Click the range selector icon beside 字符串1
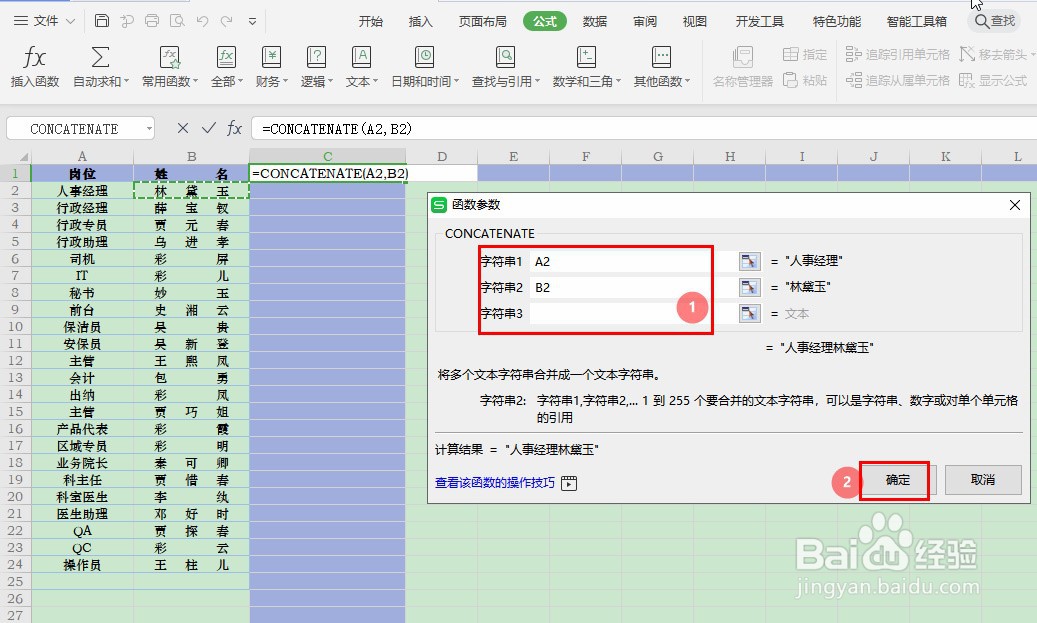 coord(749,261)
